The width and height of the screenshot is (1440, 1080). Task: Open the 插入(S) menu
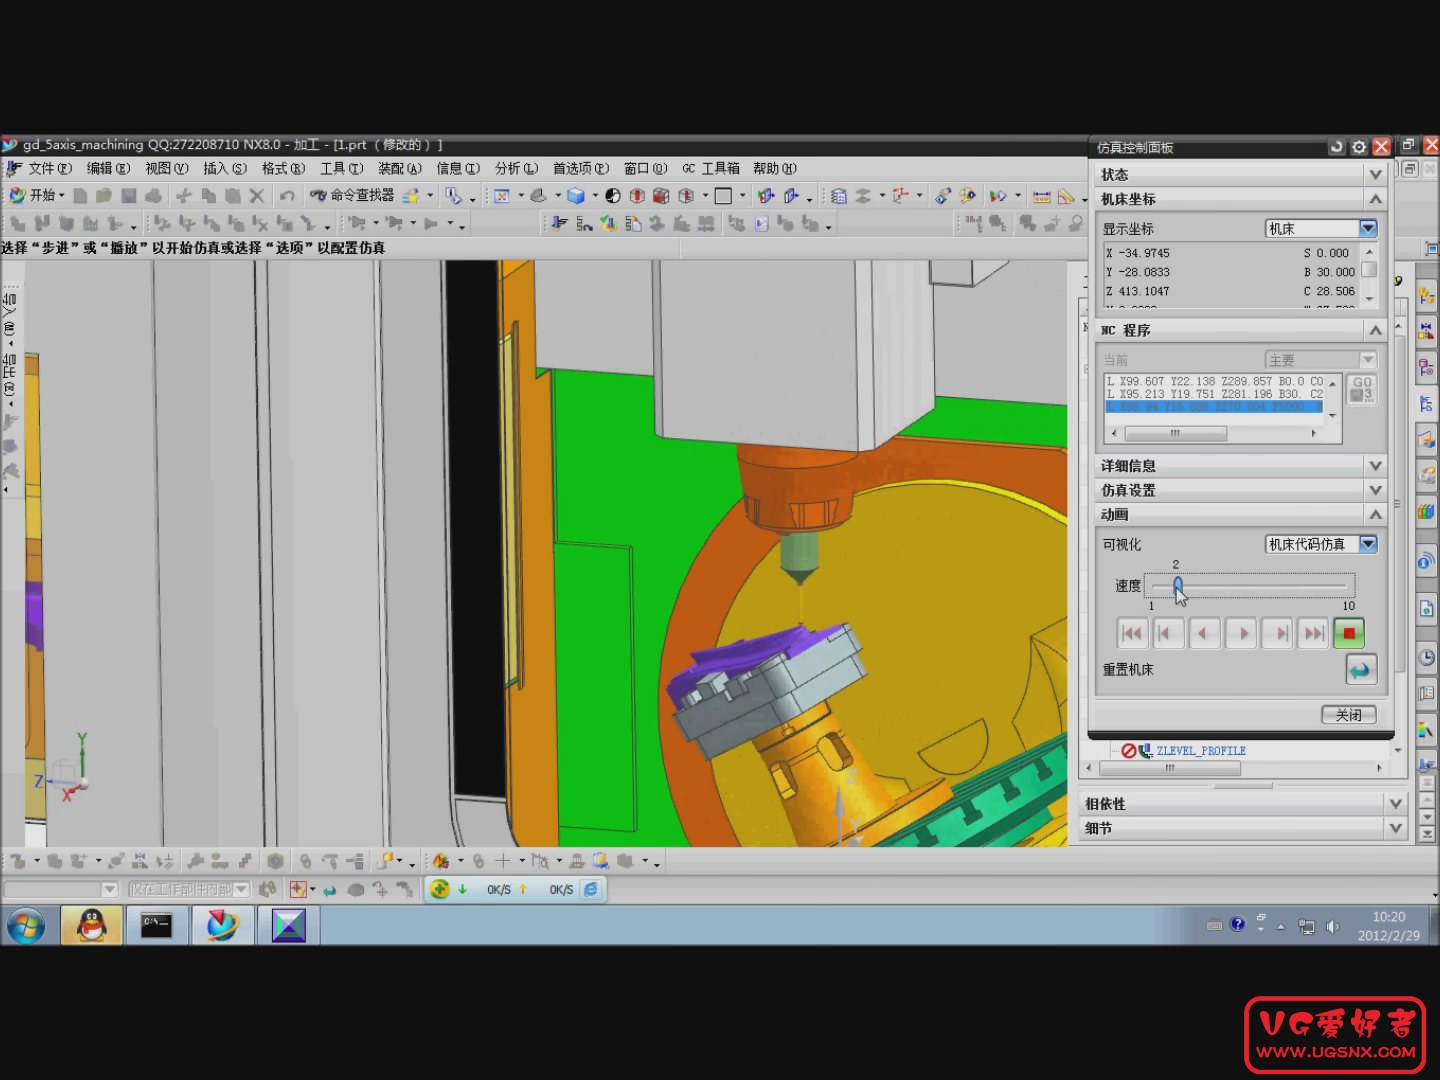tap(224, 168)
